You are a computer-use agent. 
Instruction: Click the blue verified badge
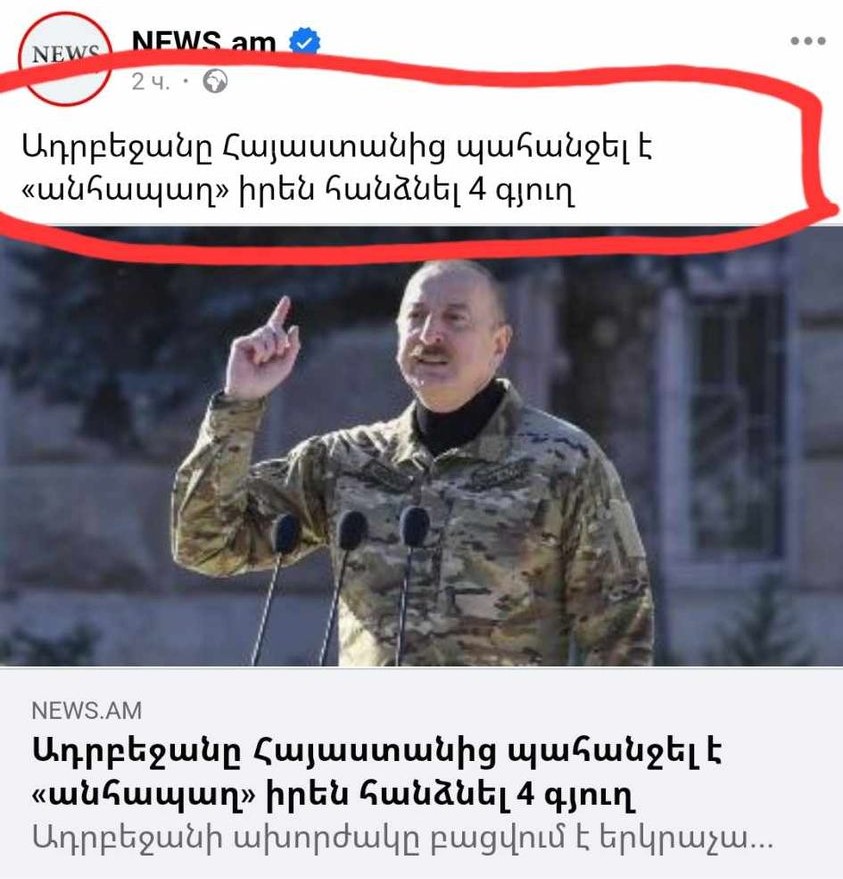[x=304, y=43]
